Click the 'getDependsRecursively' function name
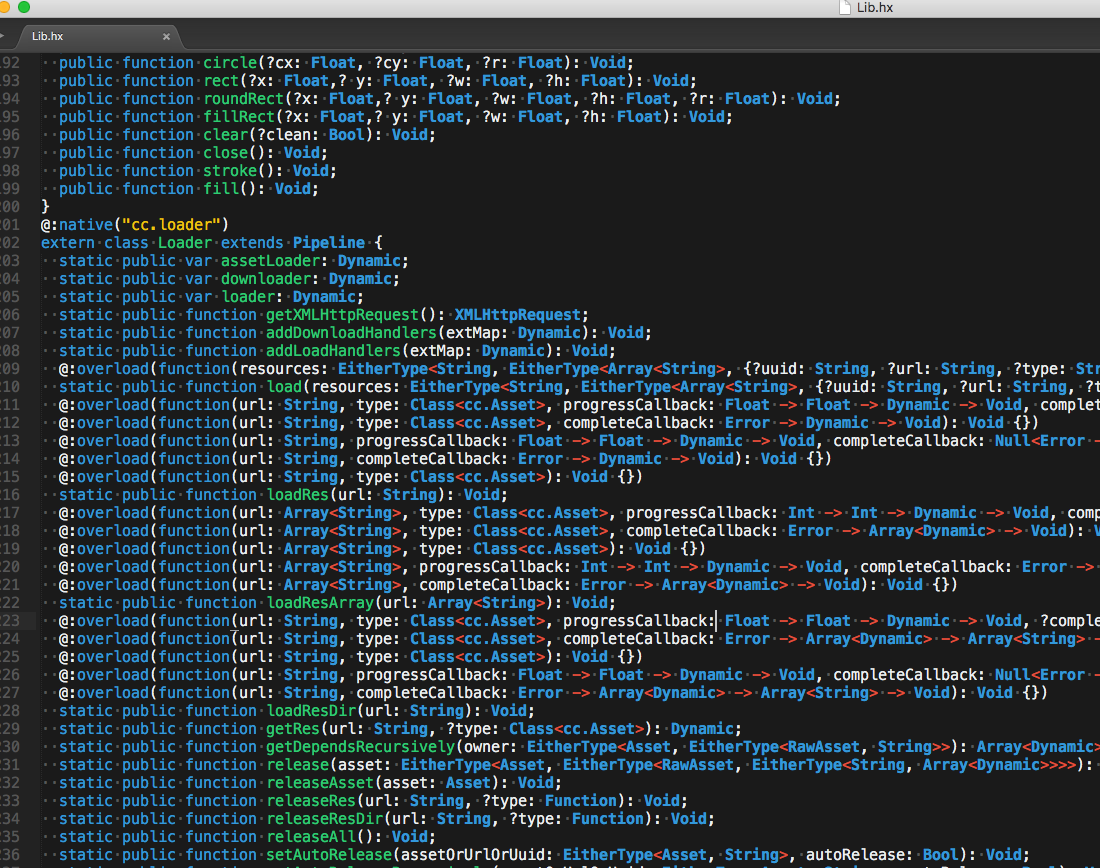 coord(361,747)
